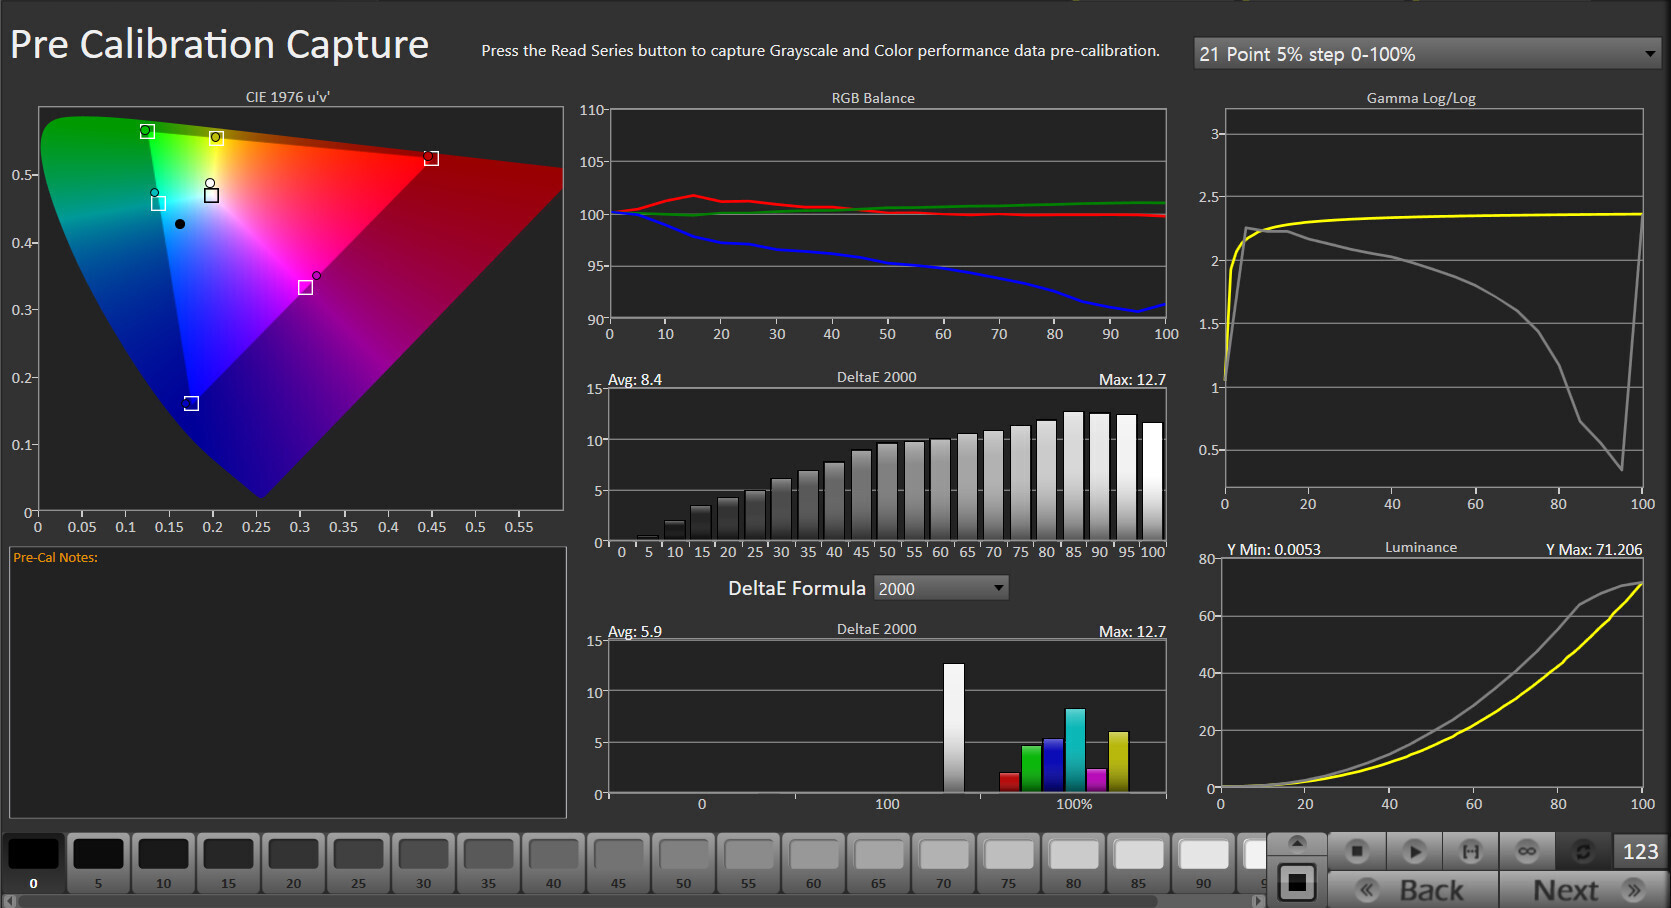Select the 25 percent gray swatch
Image resolution: width=1671 pixels, height=908 pixels.
pos(358,863)
